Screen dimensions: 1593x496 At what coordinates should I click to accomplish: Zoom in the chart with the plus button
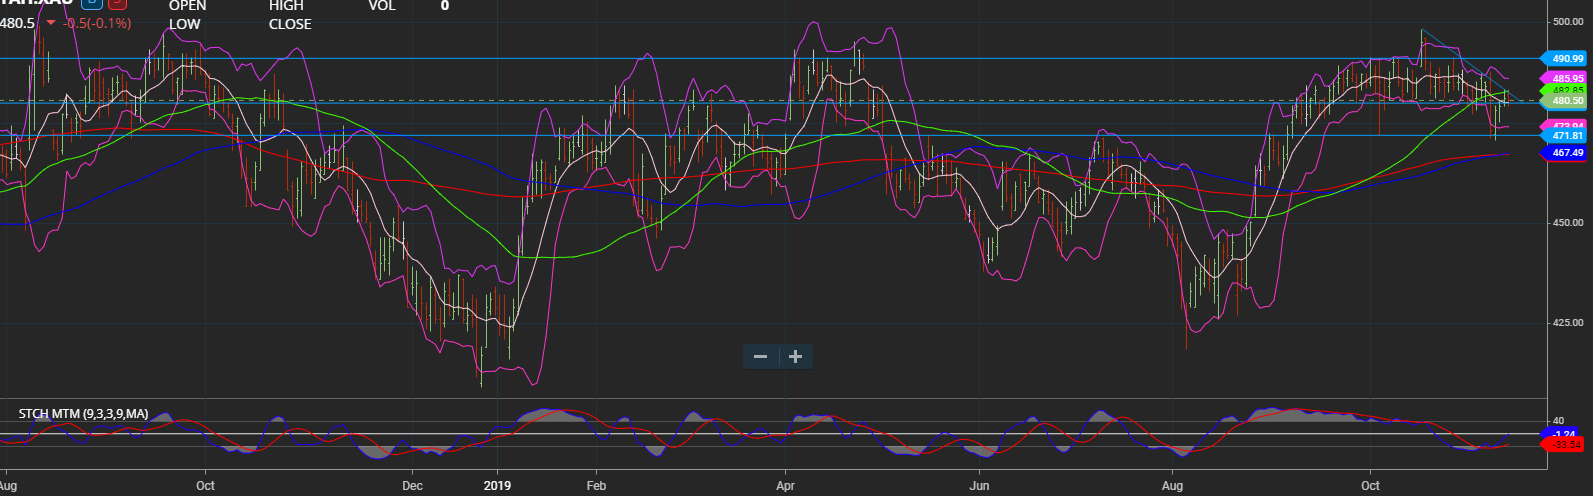pyautogui.click(x=796, y=357)
